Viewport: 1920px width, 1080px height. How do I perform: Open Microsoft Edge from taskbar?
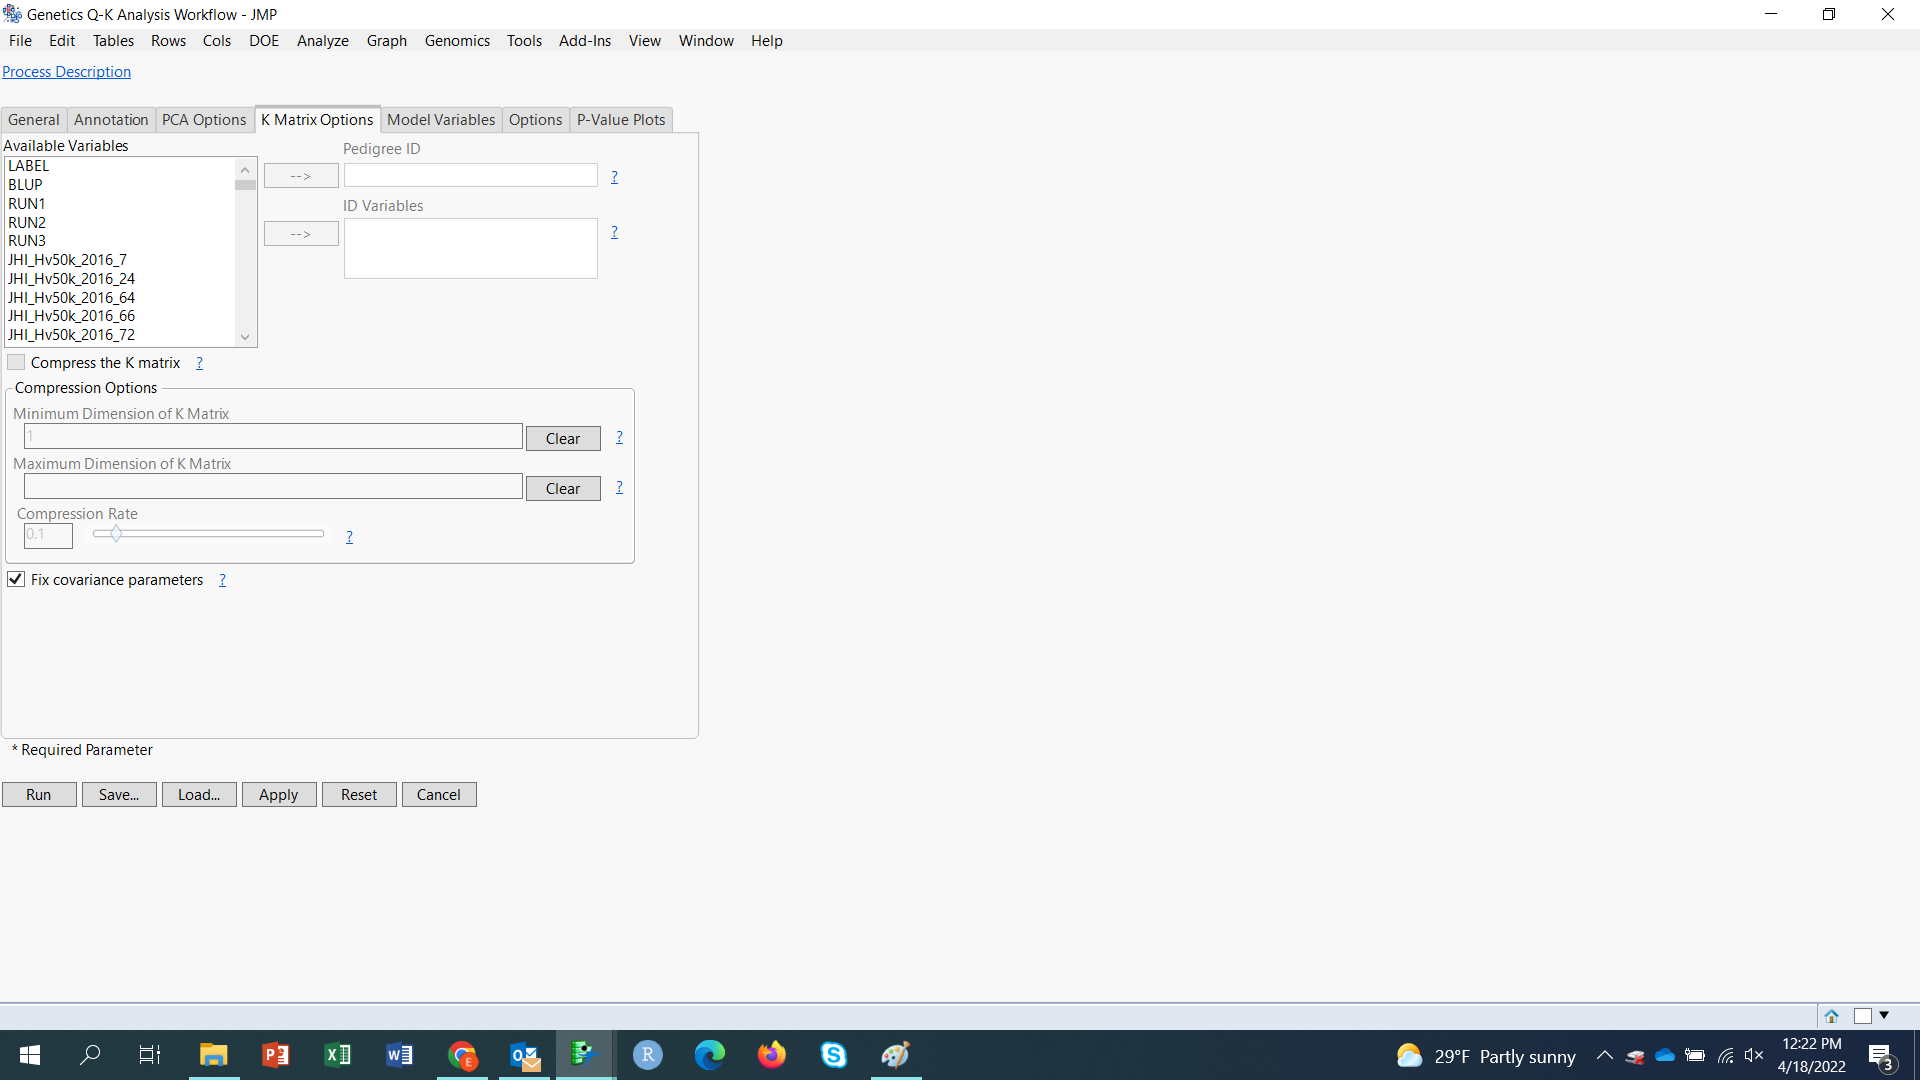710,1055
